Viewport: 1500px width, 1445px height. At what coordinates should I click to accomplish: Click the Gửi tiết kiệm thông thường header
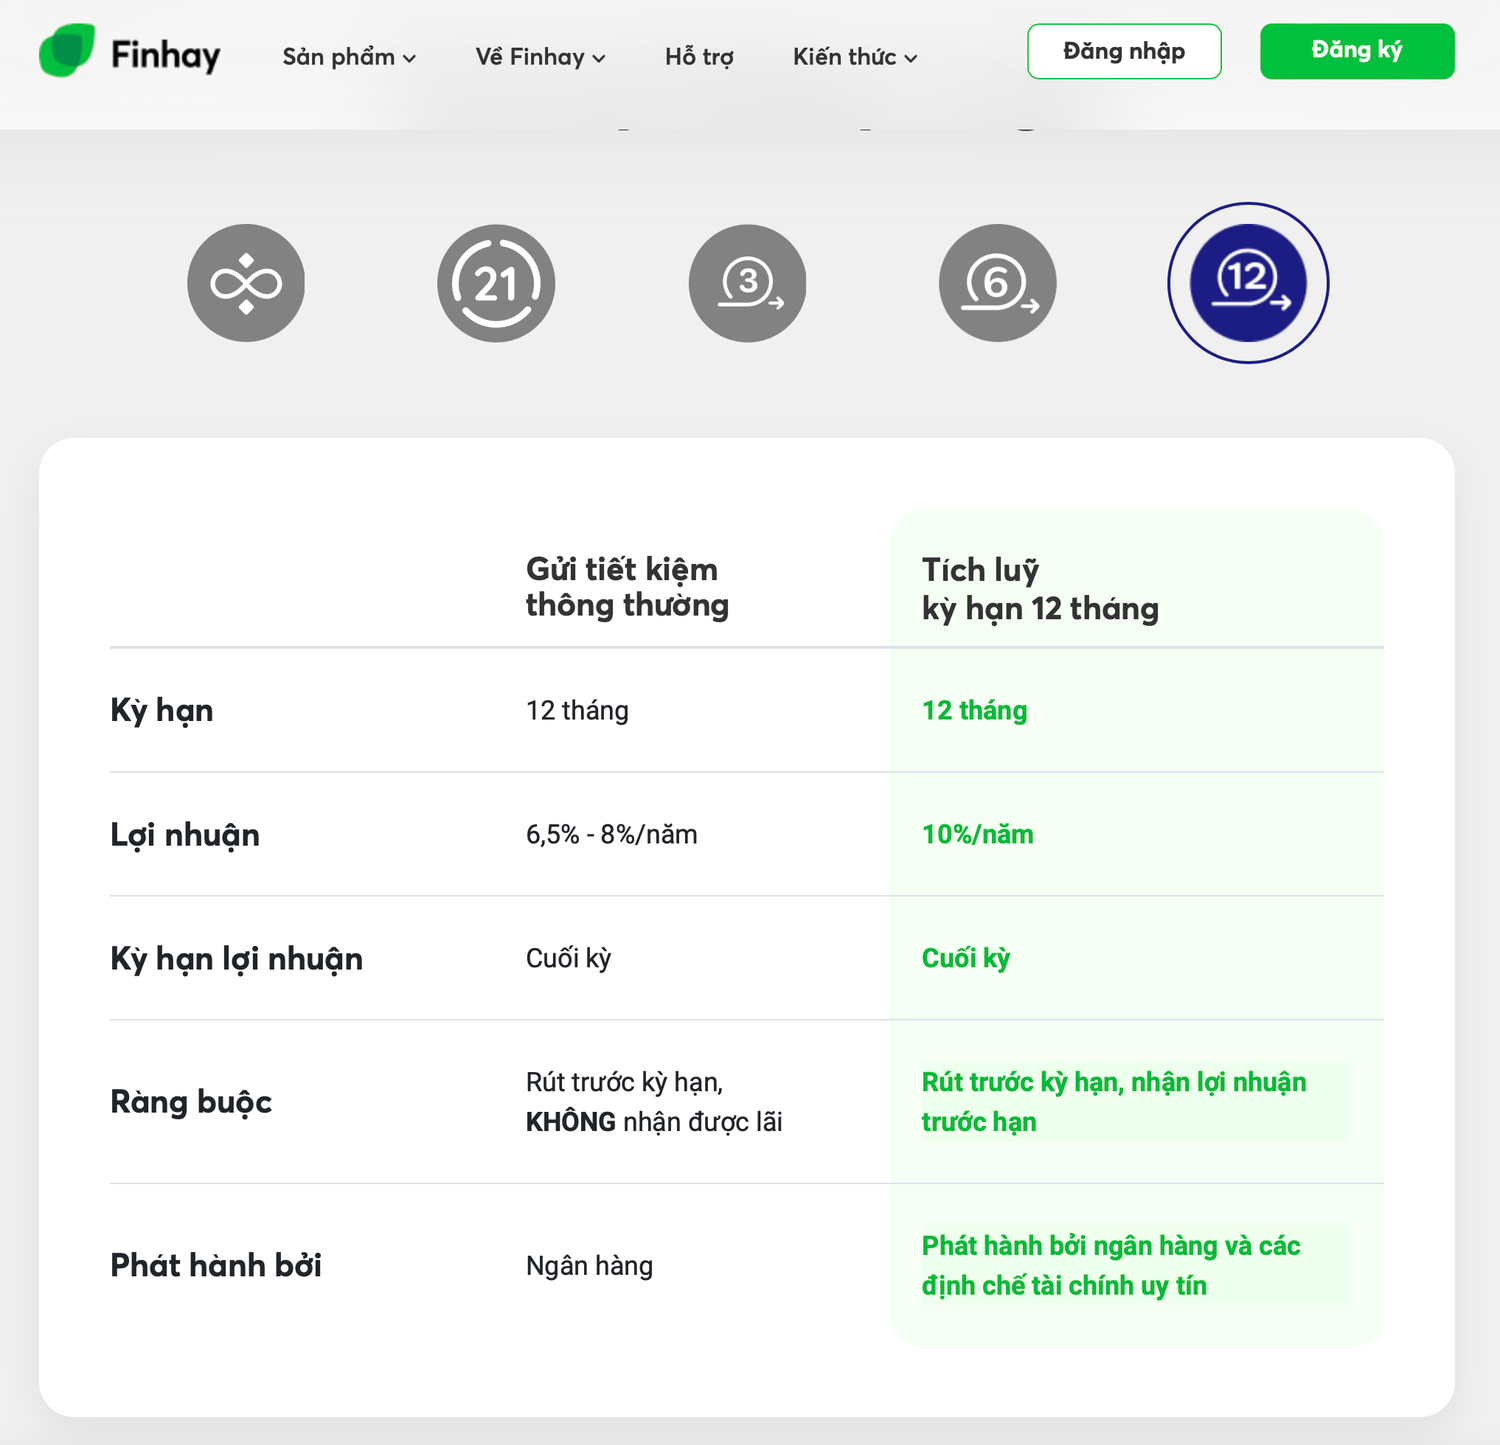tap(627, 587)
